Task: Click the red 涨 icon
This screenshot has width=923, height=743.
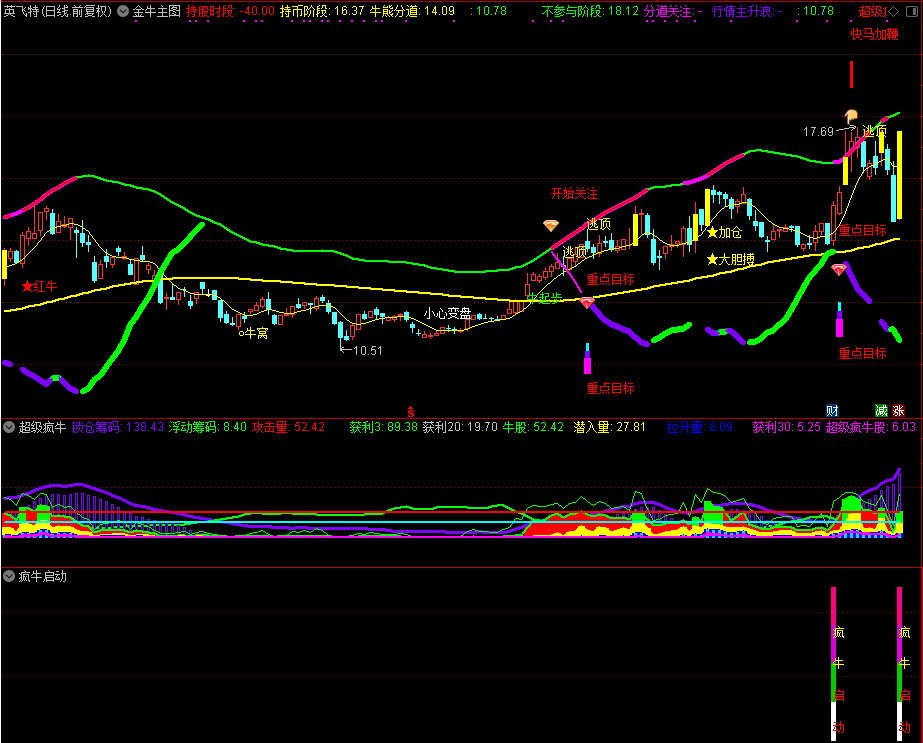Action: click(898, 410)
